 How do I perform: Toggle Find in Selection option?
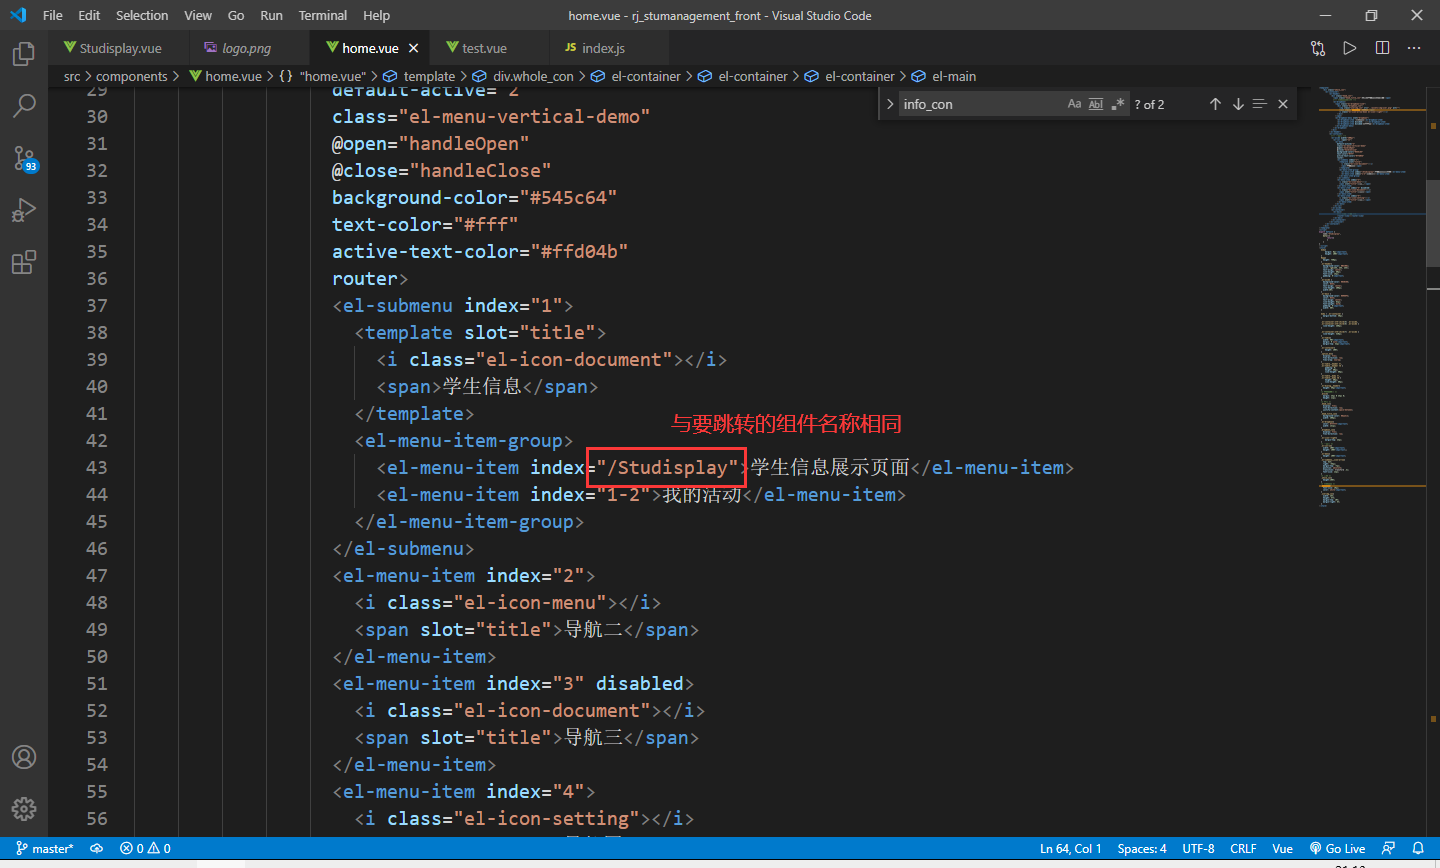(1260, 104)
